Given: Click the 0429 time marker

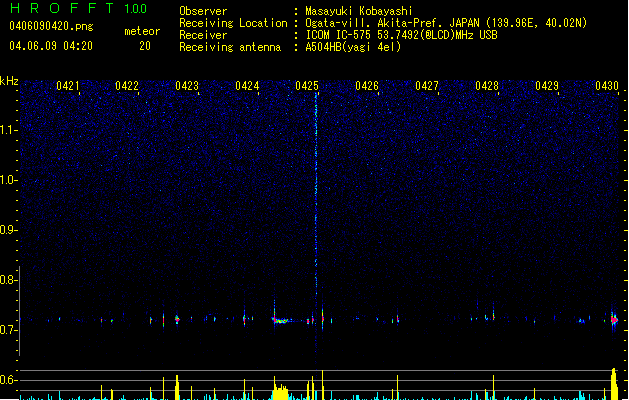Looking at the screenshot, I should 547,86.
